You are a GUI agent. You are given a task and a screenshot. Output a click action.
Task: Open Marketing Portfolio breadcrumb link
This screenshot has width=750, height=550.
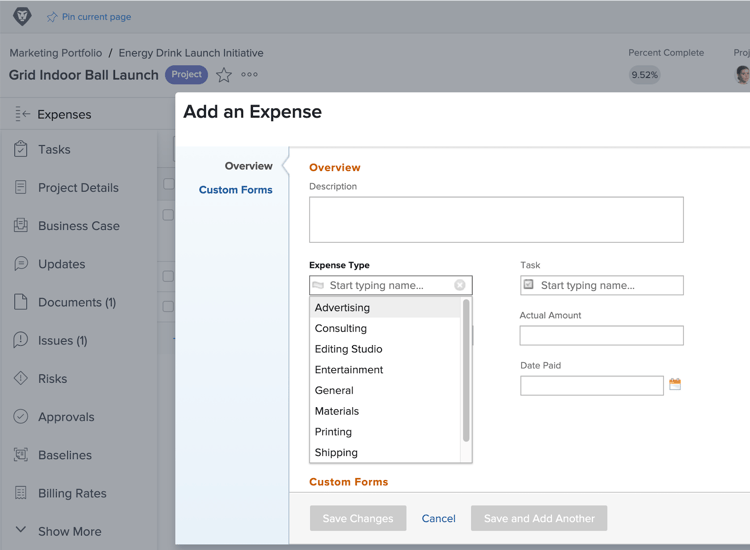[56, 53]
